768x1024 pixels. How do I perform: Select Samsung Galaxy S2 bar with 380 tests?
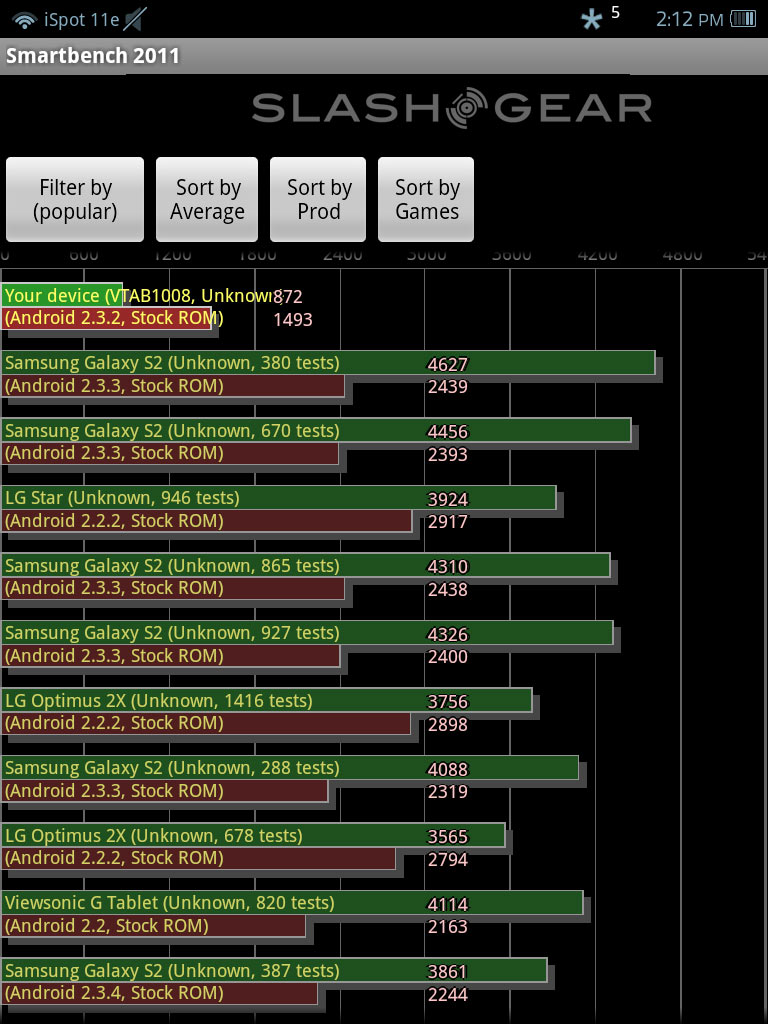pos(327,363)
